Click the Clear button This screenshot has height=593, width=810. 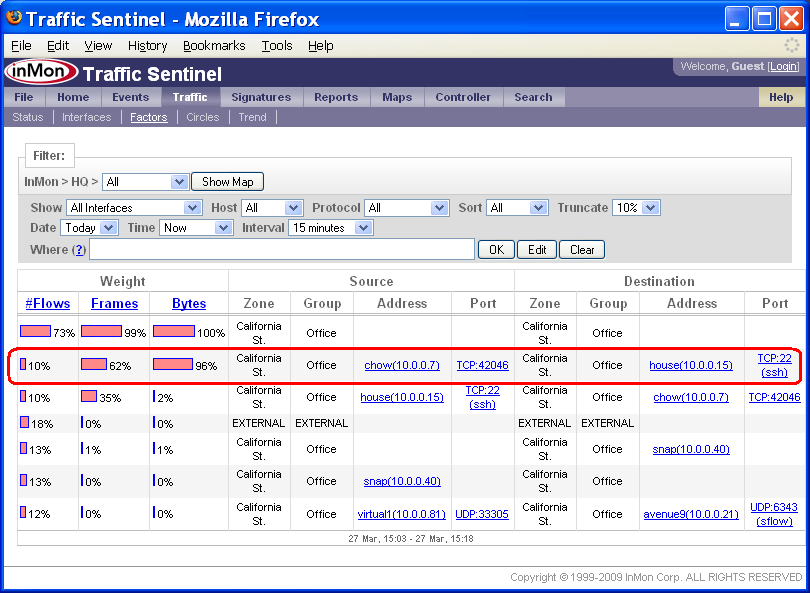pos(582,250)
